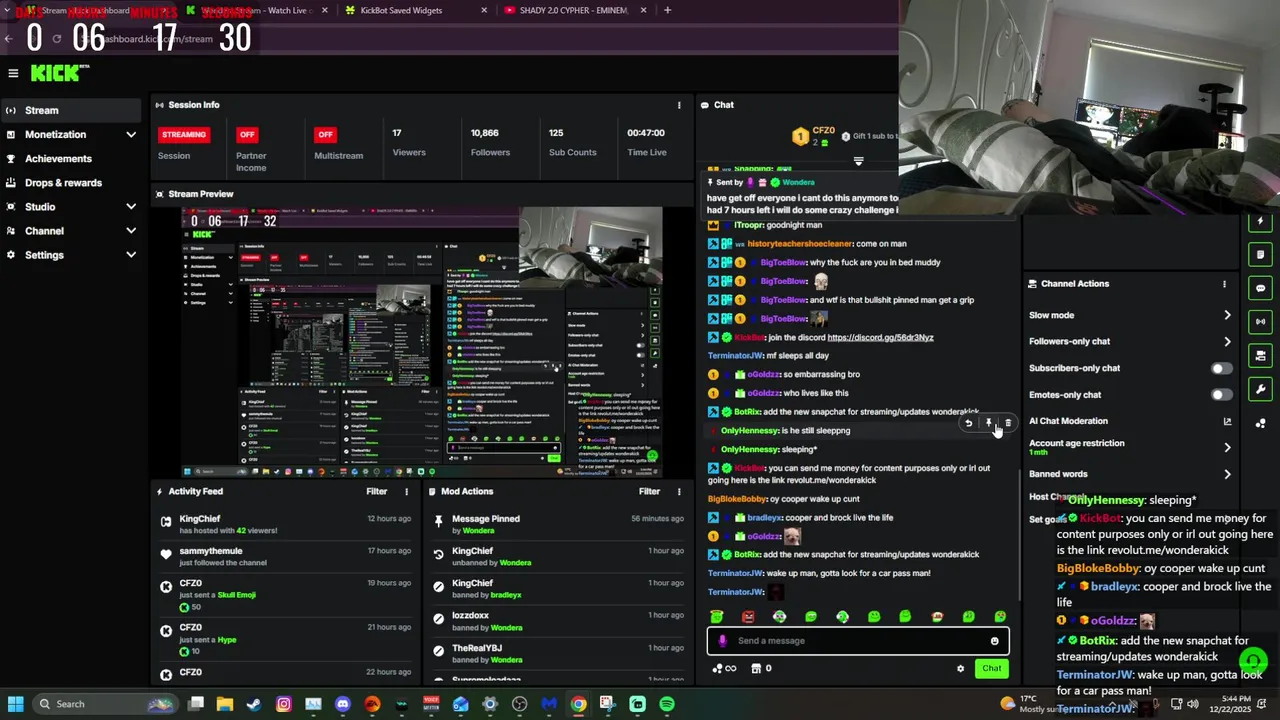Open the Activity Feed three-dot menu

406,492
